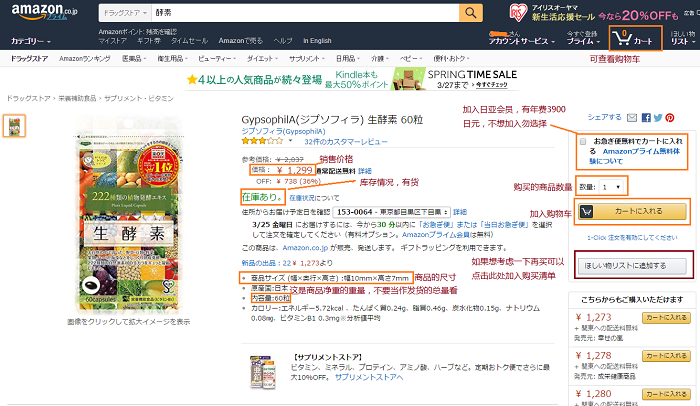Open the 日用品 submenu
This screenshot has width=700, height=406.
(348, 59)
